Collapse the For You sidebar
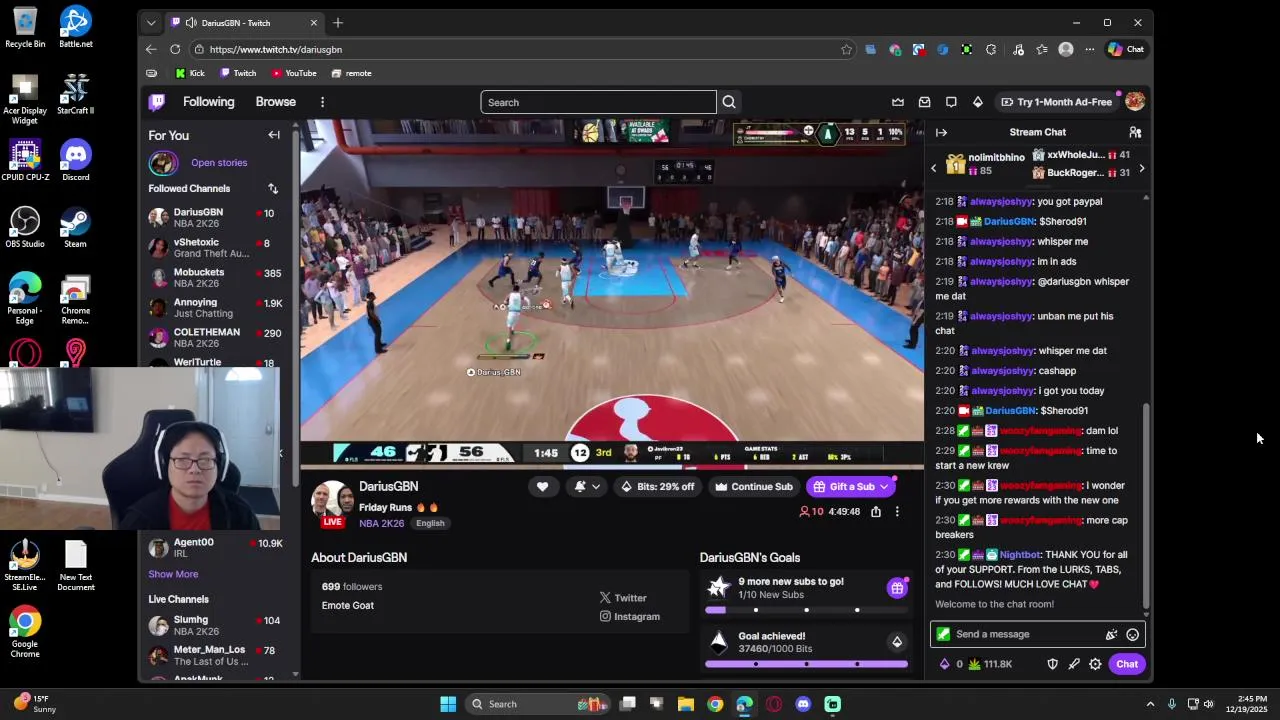Screen dimensions: 1280x720 tap(274, 135)
